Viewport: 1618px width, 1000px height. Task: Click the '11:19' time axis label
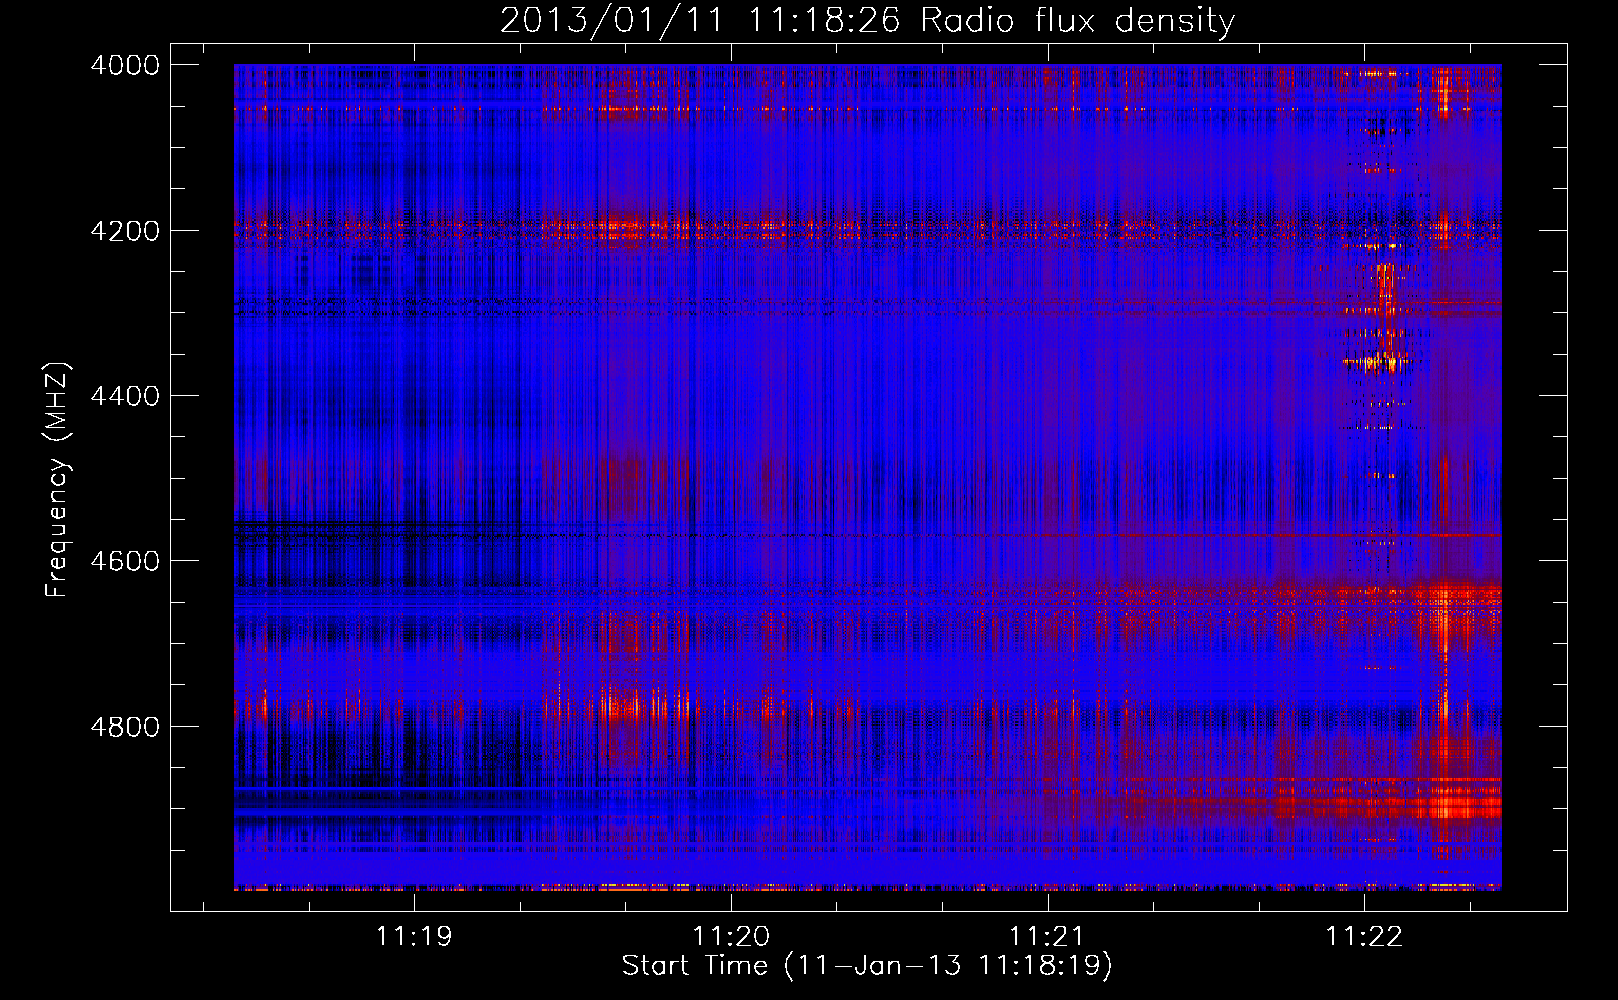pos(414,936)
